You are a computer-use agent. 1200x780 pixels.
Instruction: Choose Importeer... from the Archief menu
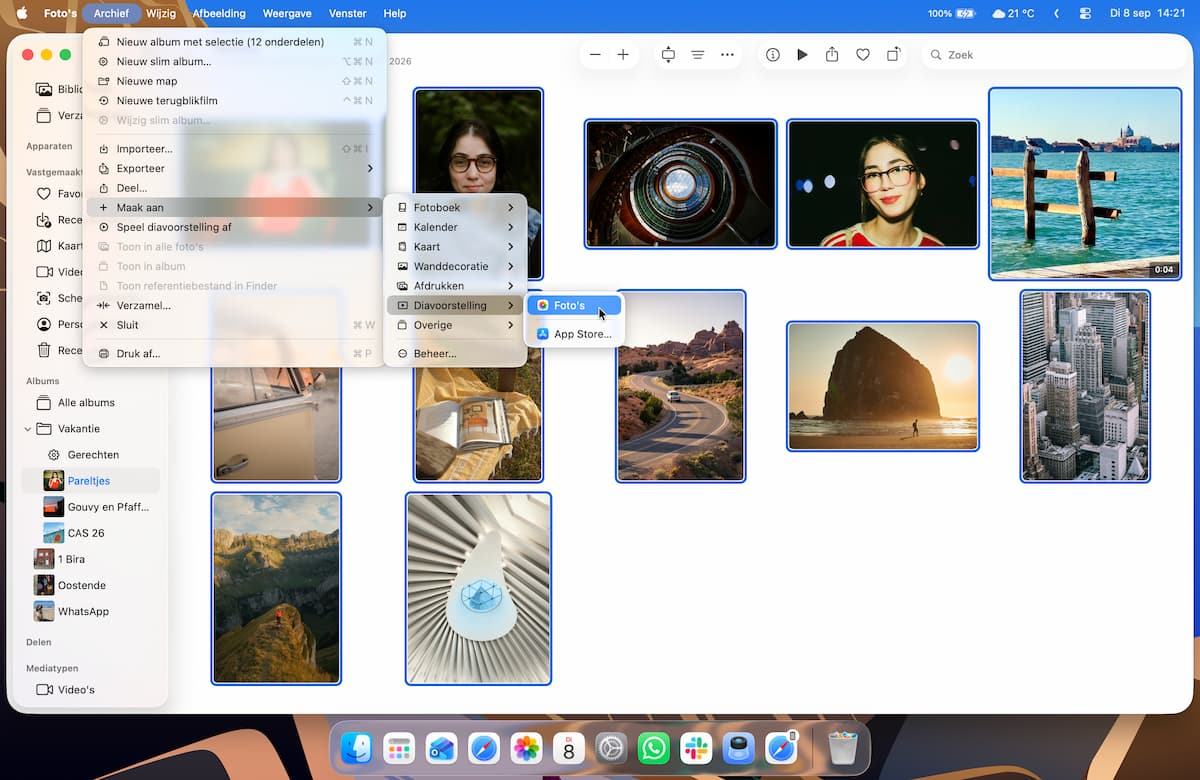(x=235, y=149)
